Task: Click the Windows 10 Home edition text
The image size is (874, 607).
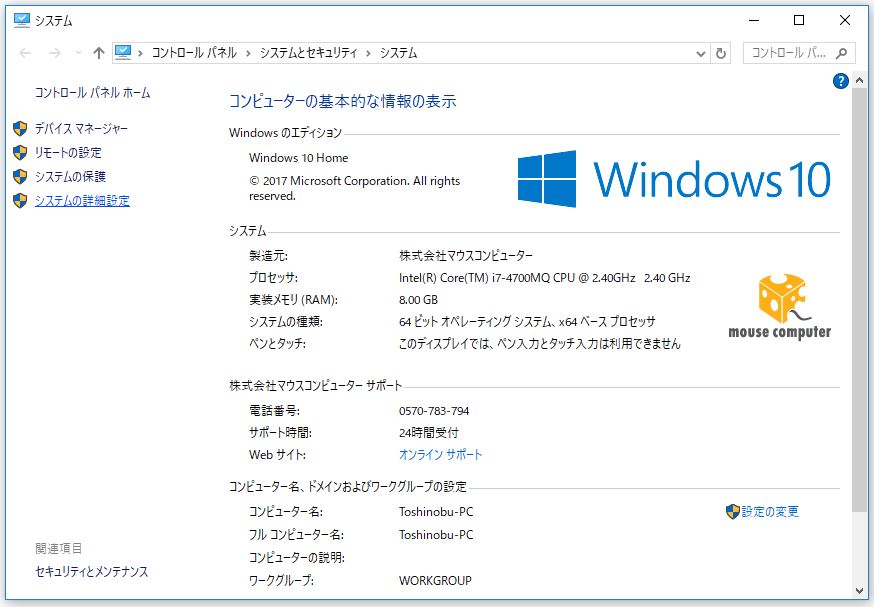Action: click(x=298, y=158)
